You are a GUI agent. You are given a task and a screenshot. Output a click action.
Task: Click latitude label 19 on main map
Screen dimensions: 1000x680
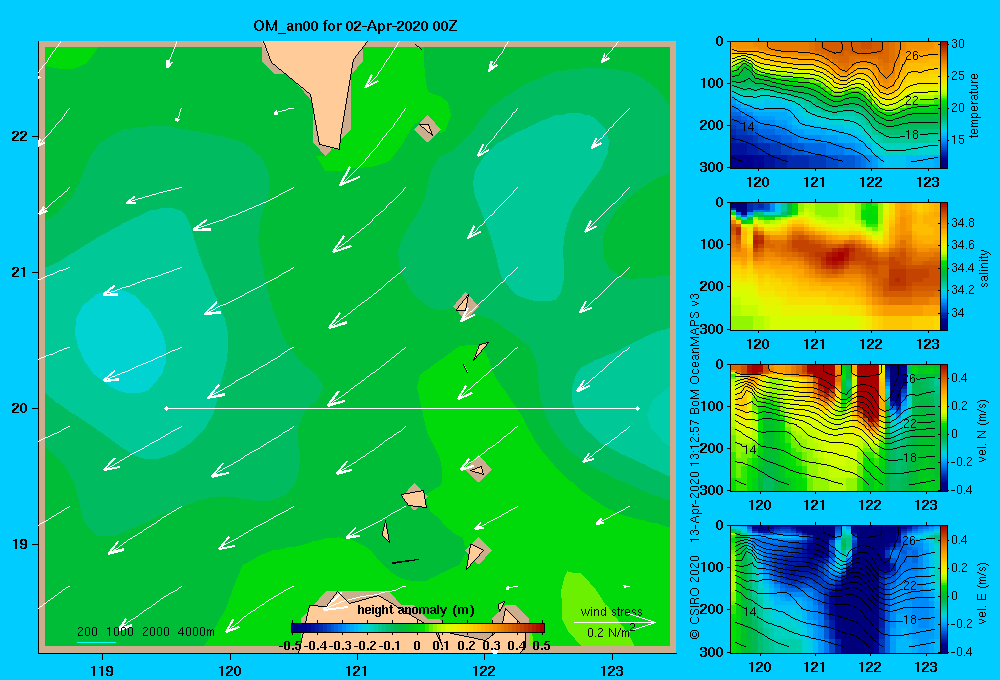pos(20,544)
